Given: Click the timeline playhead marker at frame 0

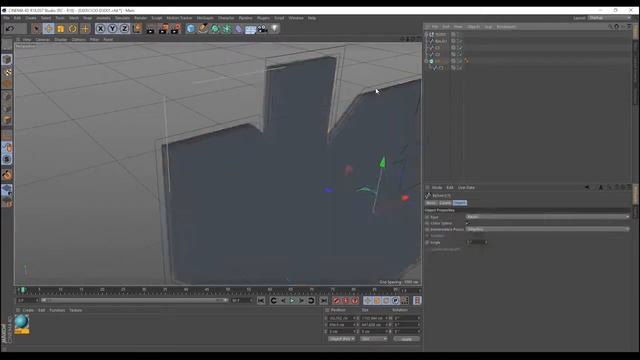Looking at the screenshot, I should click(23, 290).
